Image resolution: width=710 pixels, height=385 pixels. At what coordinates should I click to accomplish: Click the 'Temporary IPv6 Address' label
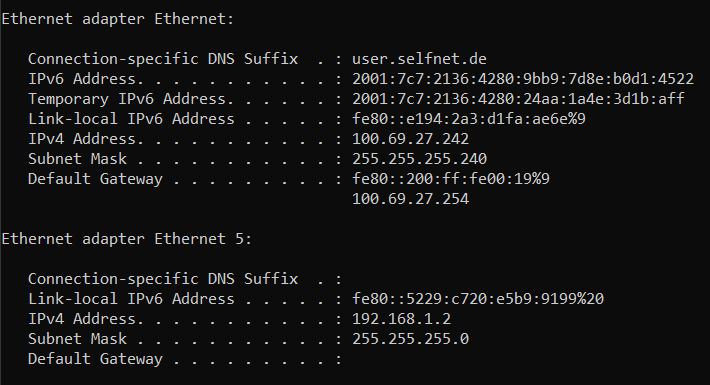[x=127, y=99]
